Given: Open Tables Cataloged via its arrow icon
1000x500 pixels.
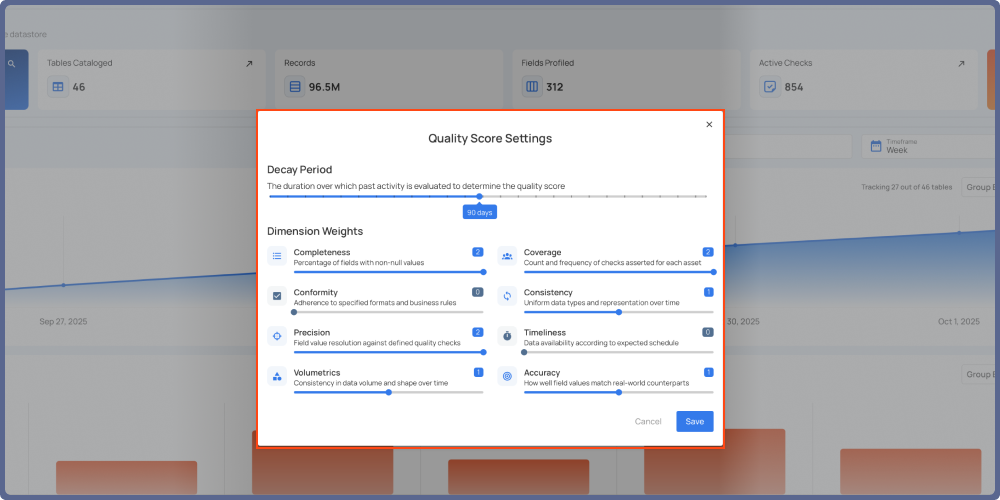Looking at the screenshot, I should click(x=249, y=64).
